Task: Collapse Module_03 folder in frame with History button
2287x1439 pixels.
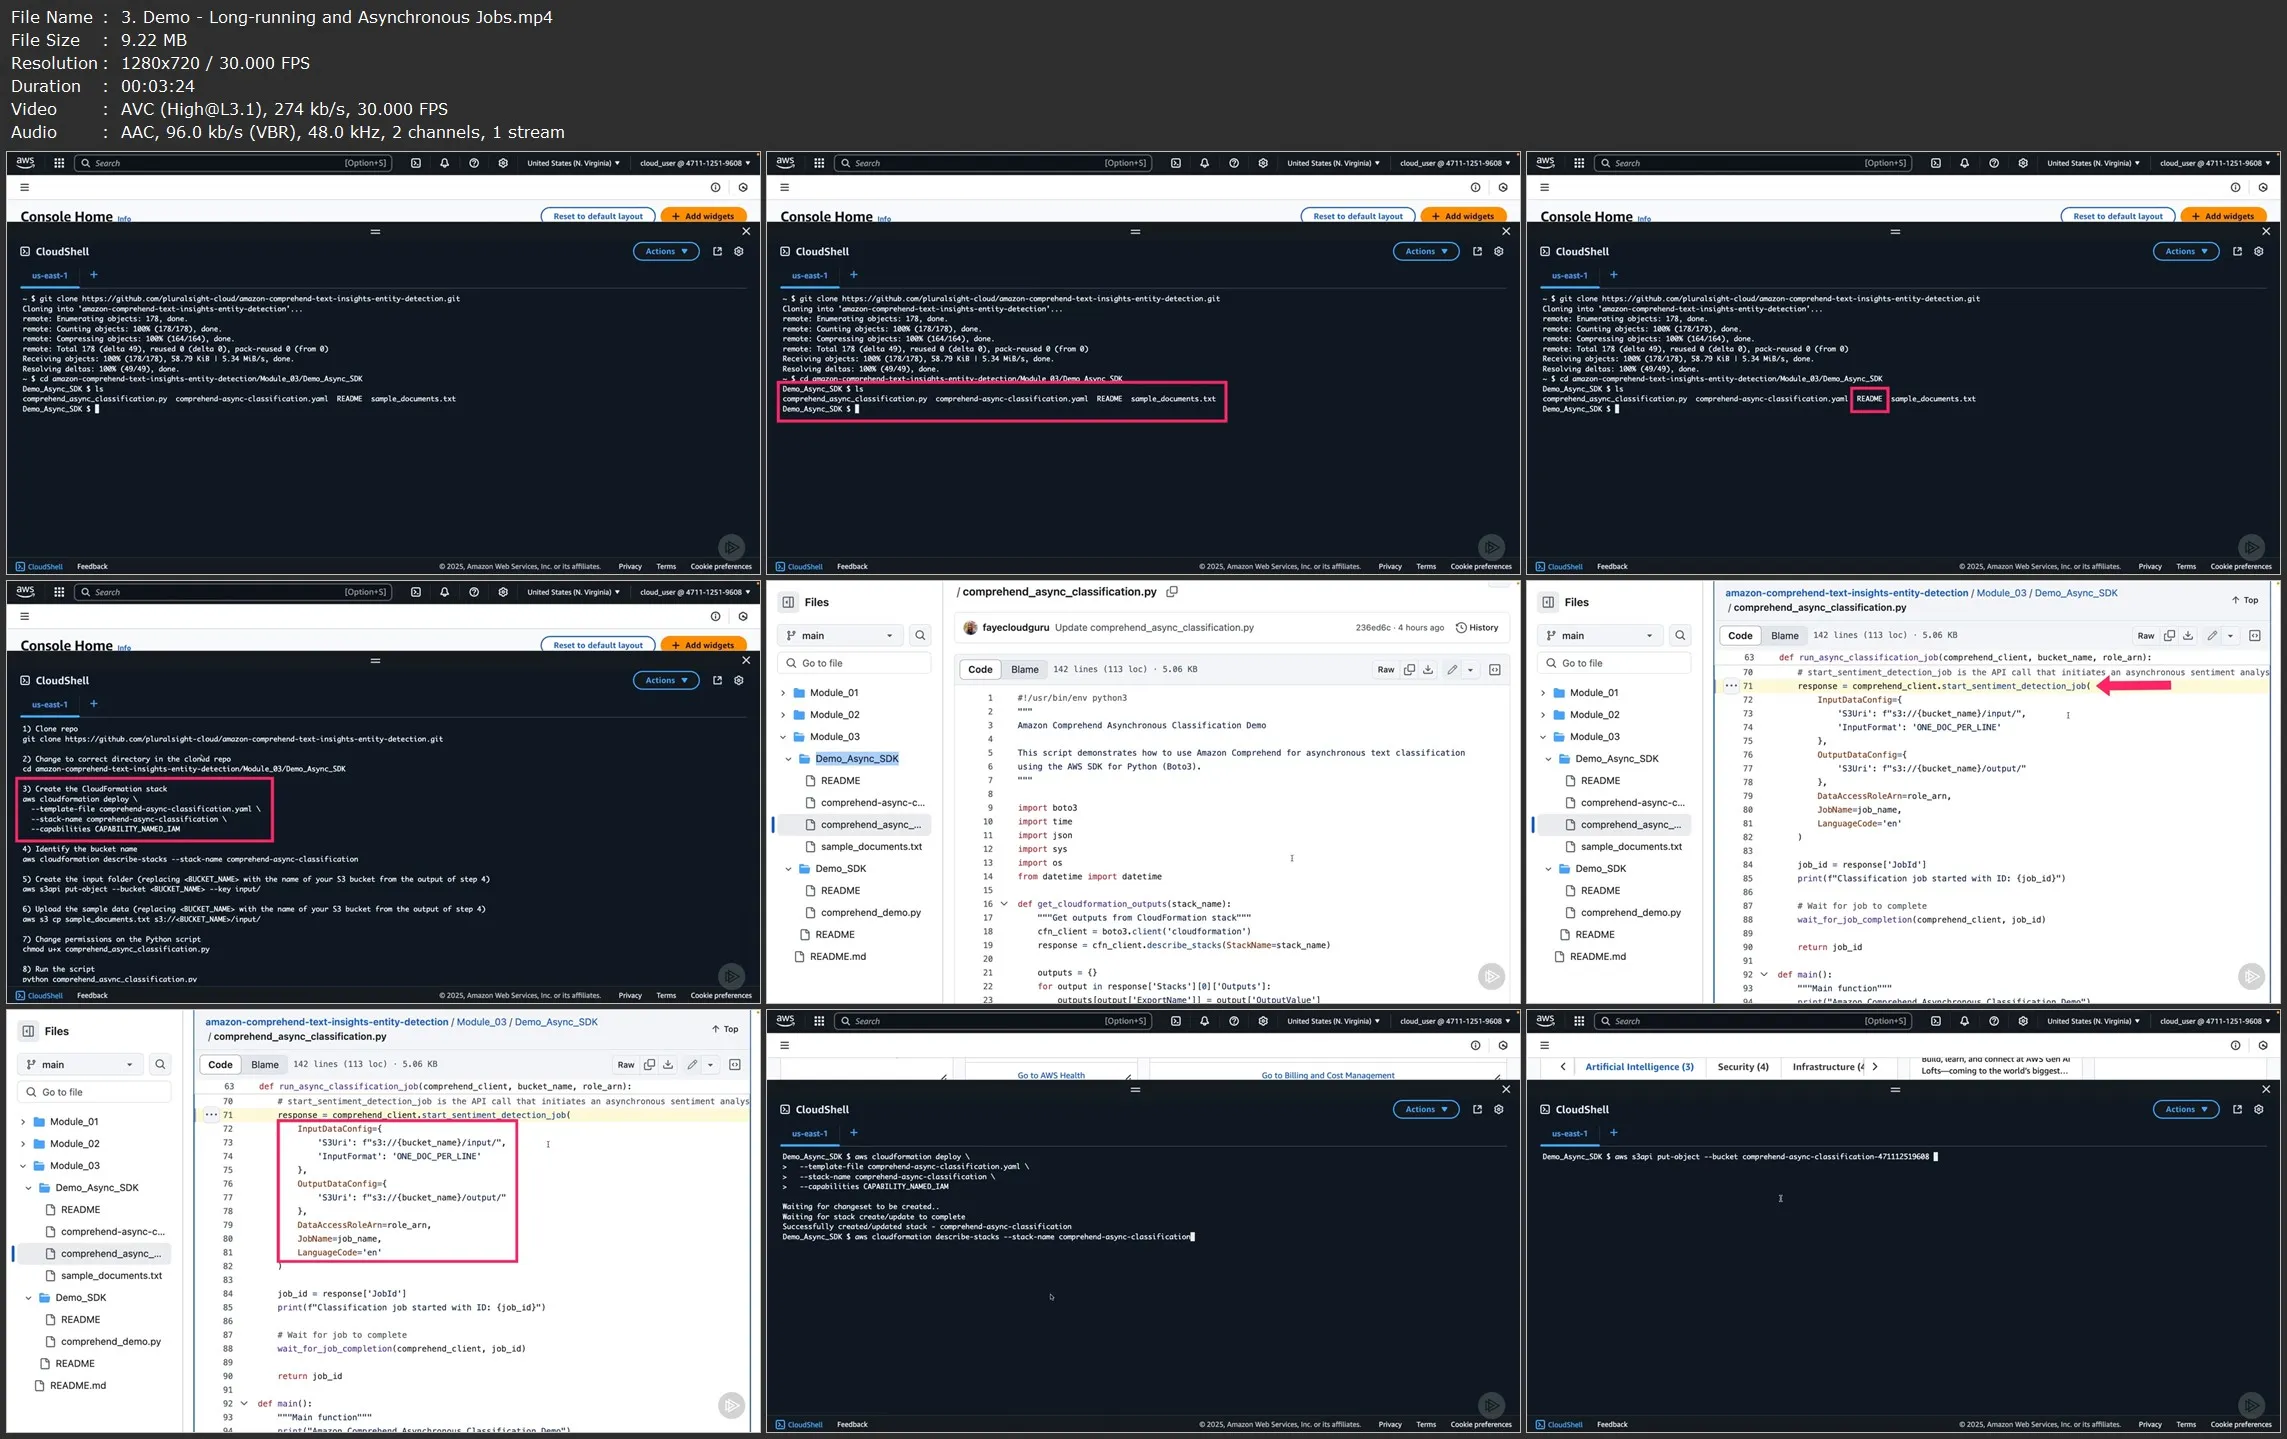Action: [x=783, y=737]
